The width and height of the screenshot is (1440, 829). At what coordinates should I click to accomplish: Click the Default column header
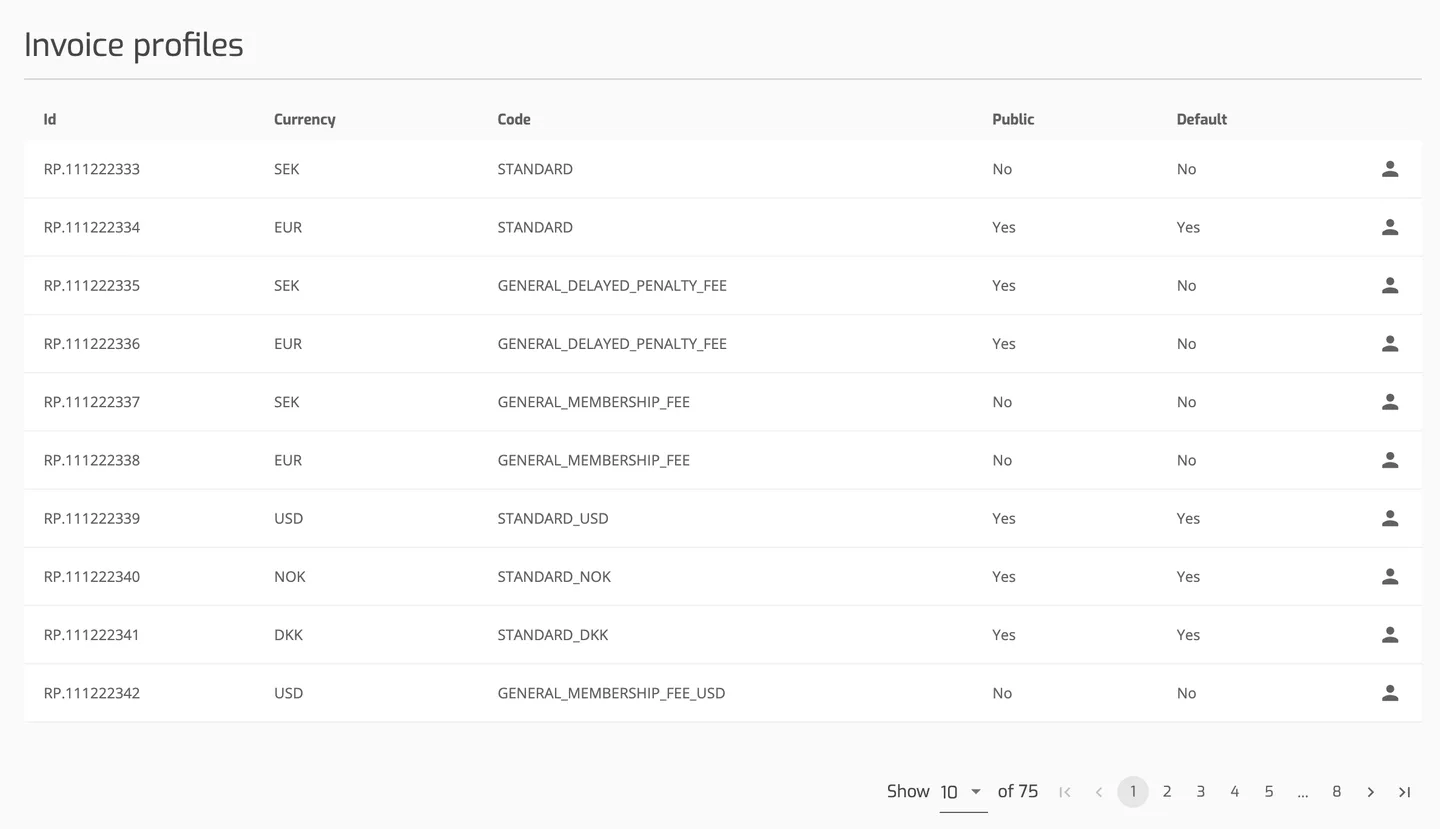point(1202,119)
